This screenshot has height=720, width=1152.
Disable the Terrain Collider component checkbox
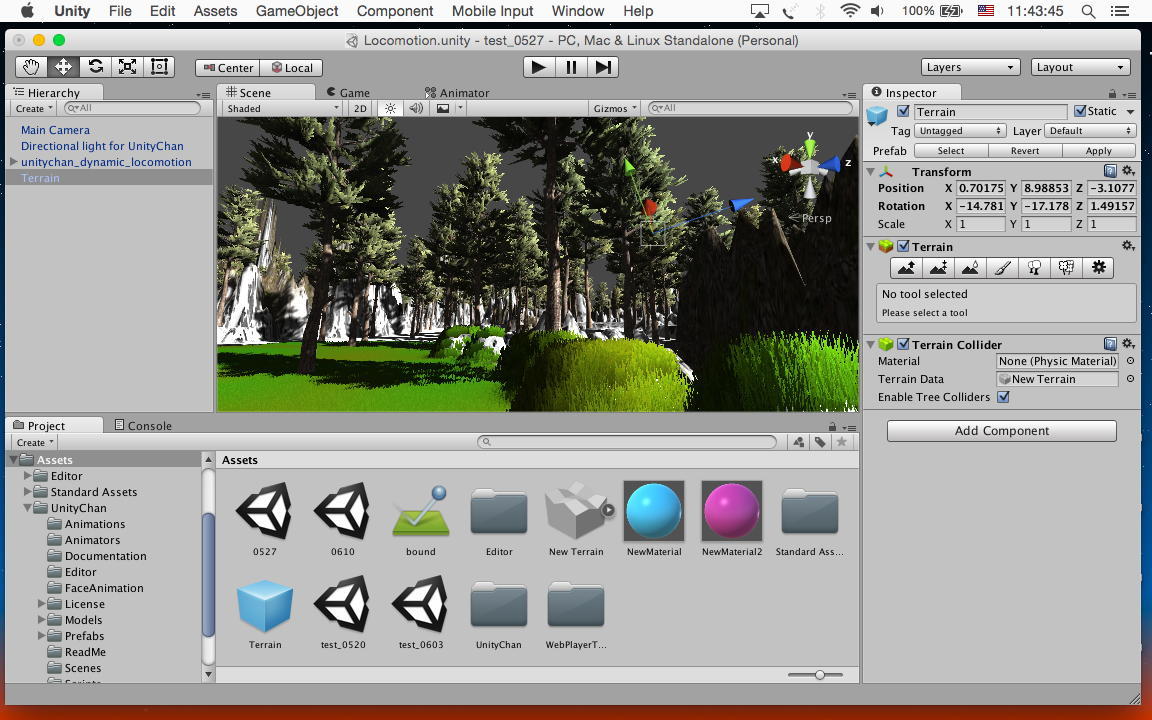click(x=903, y=344)
